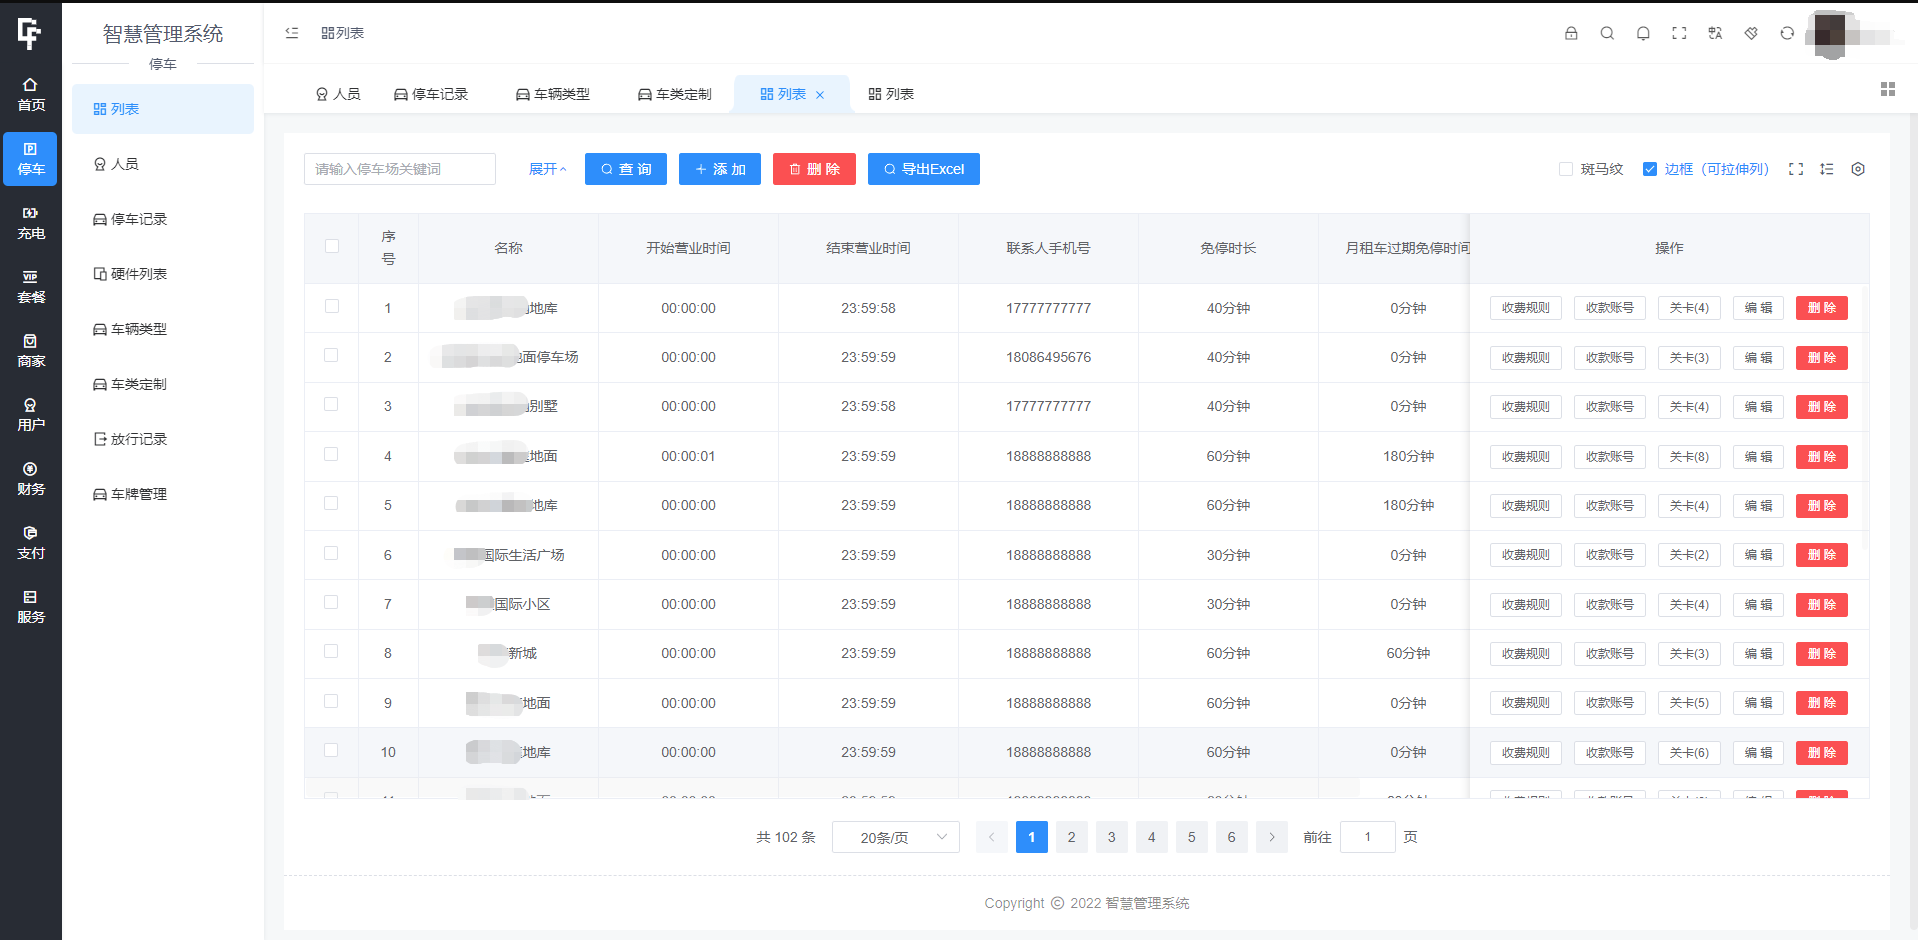Switch to the 停车记录 tab
The image size is (1918, 940).
431,93
